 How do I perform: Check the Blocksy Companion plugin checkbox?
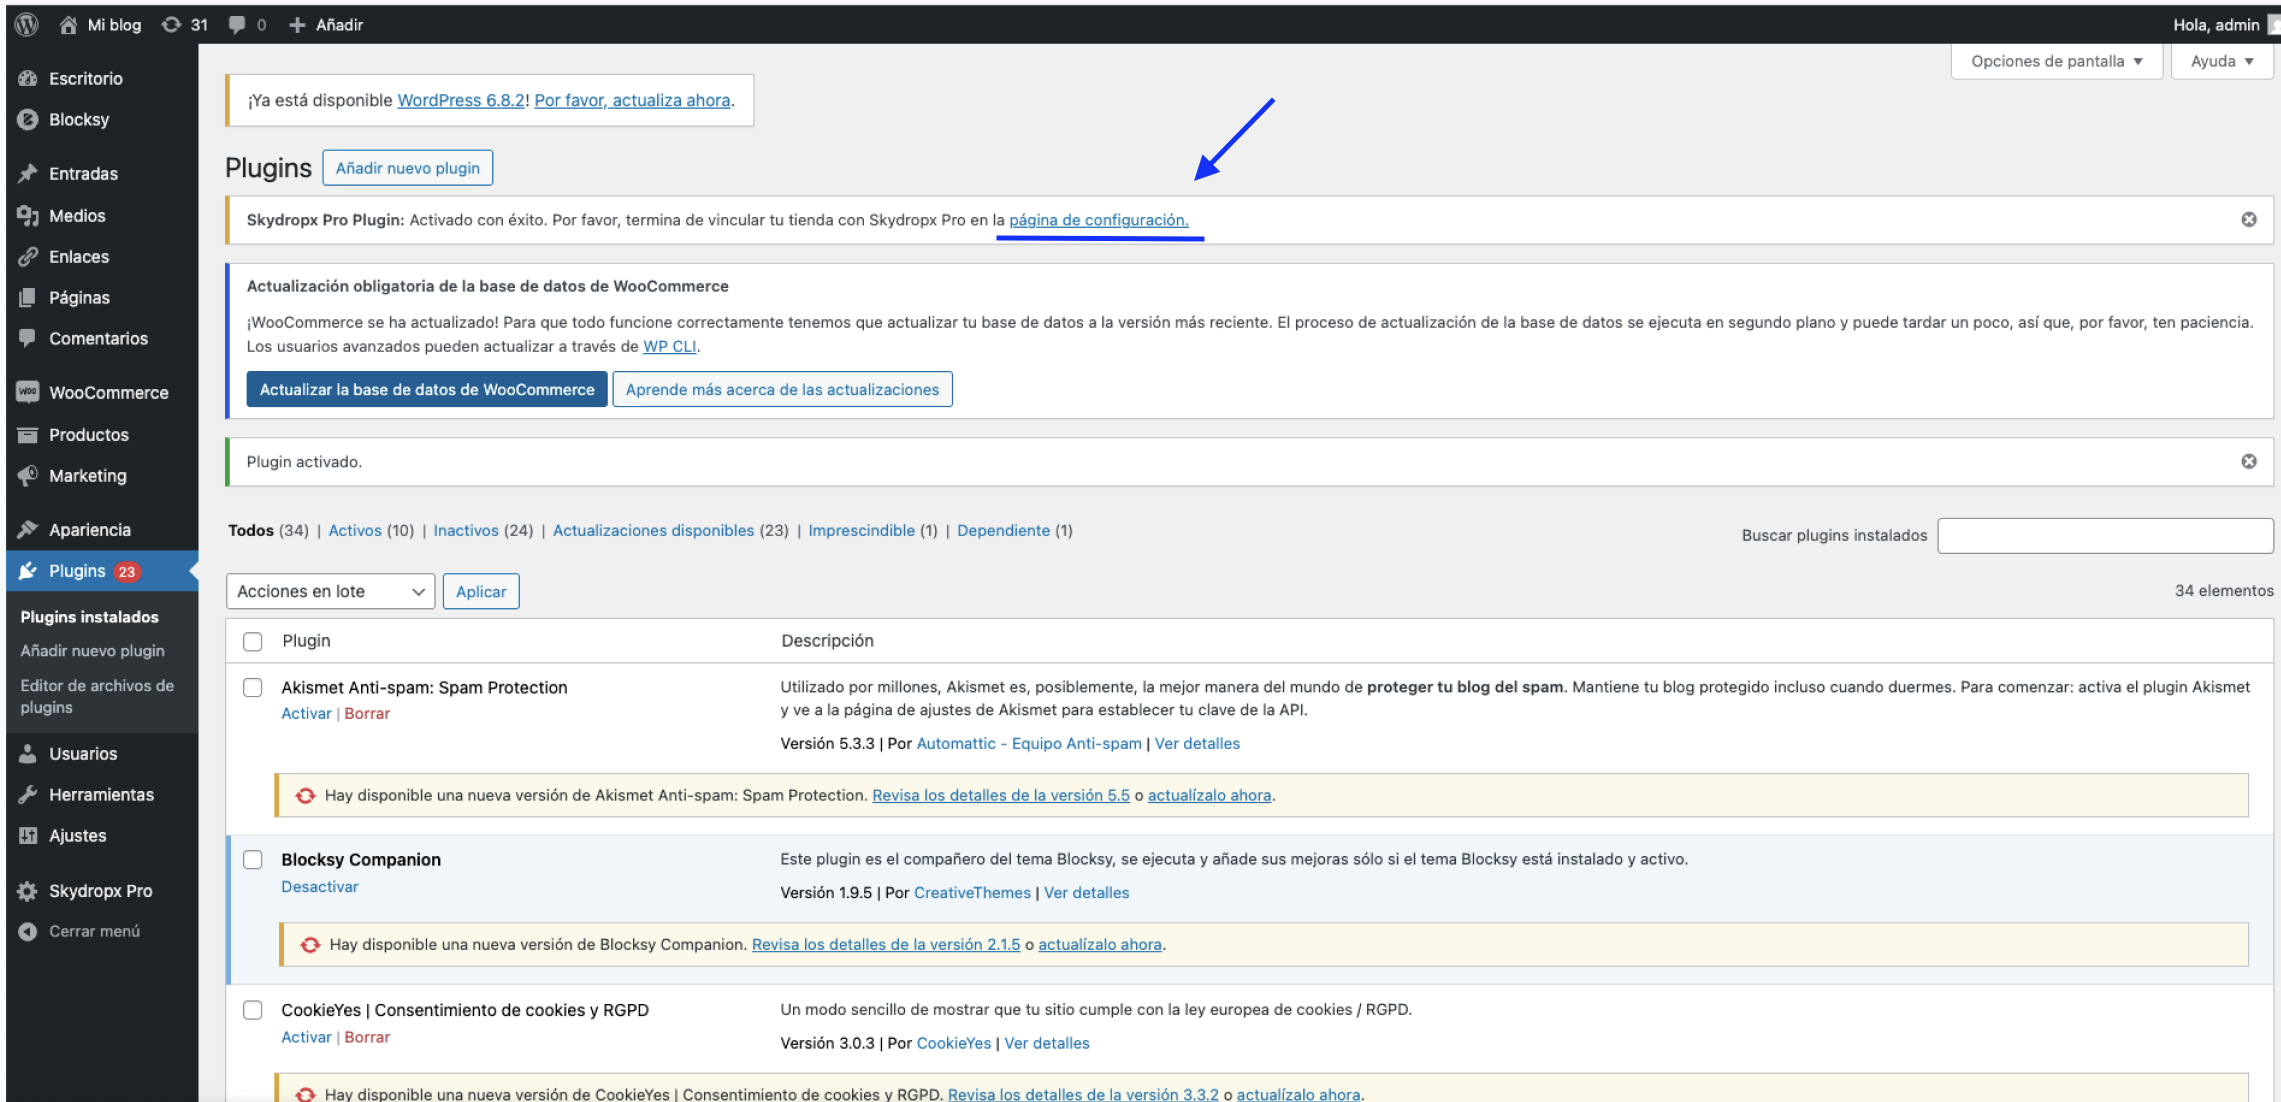pos(253,859)
